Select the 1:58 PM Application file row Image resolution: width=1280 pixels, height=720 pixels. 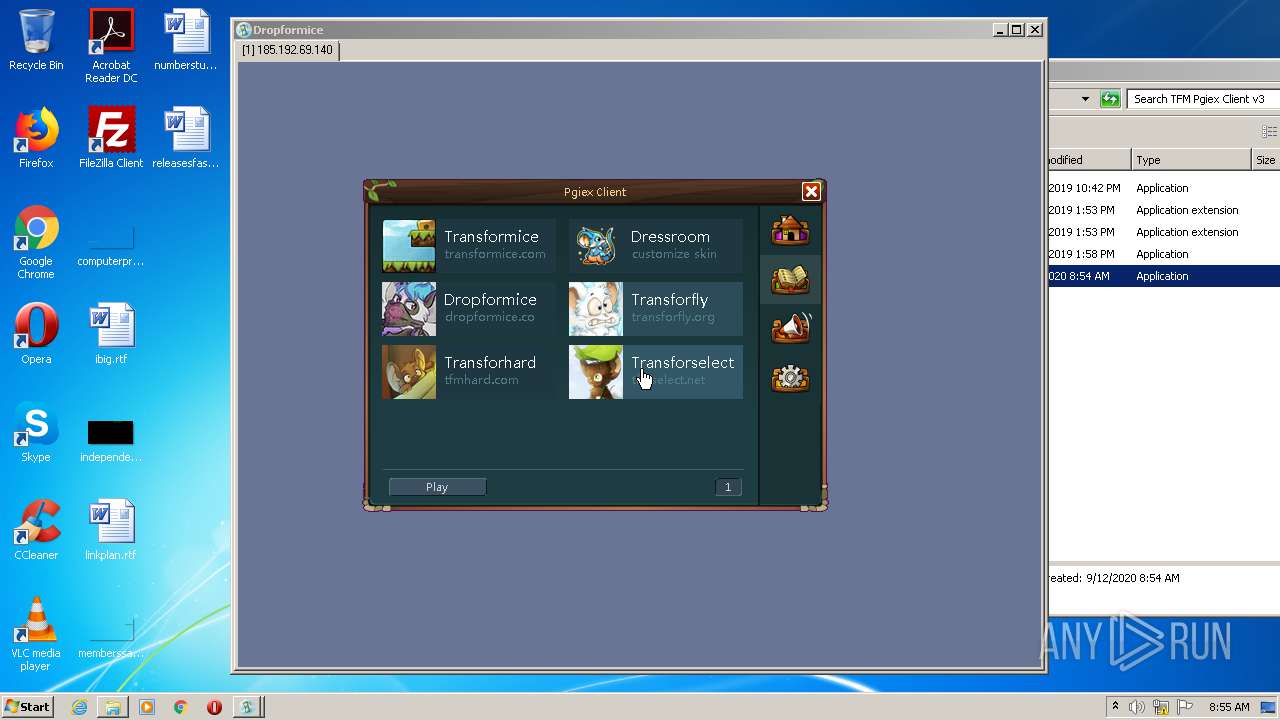[x=1164, y=254]
